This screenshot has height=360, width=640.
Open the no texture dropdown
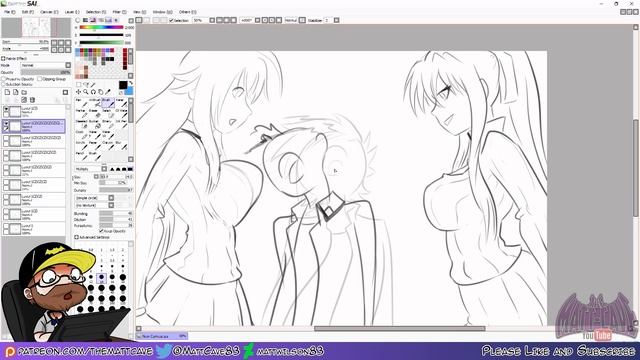pyautogui.click(x=94, y=205)
